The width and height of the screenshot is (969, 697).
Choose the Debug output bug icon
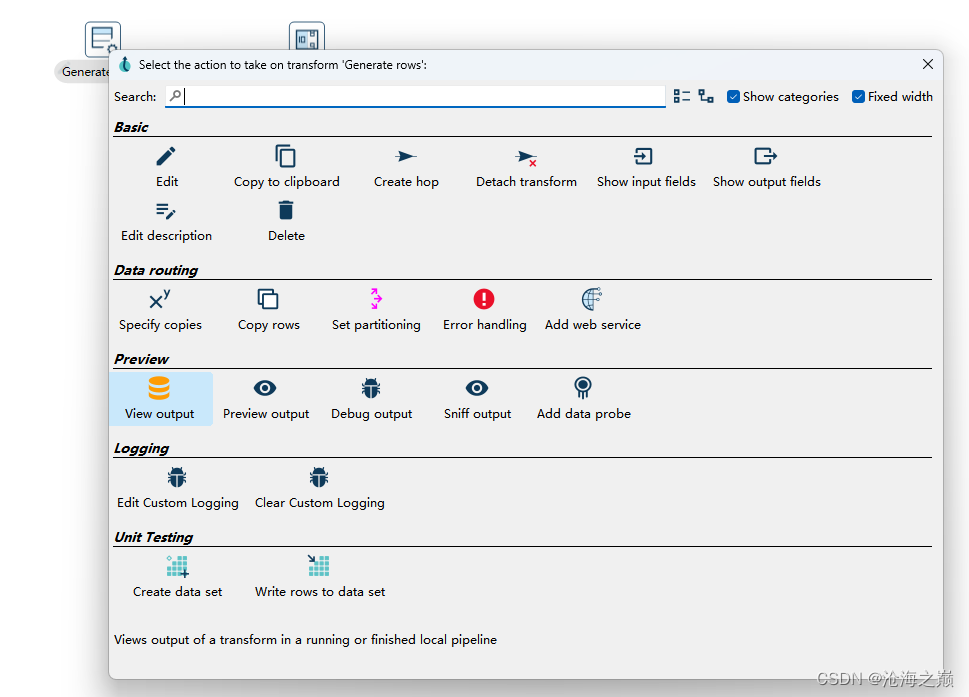pos(371,388)
